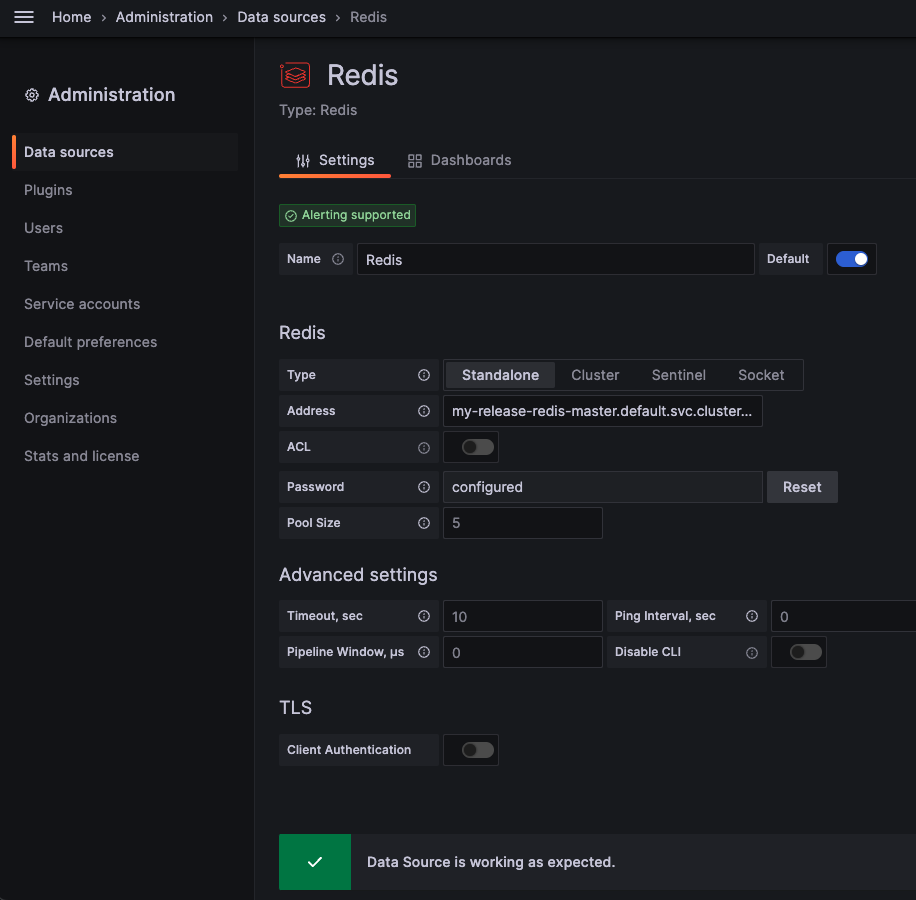Open Users in the sidebar
The width and height of the screenshot is (916, 900).
coord(43,228)
